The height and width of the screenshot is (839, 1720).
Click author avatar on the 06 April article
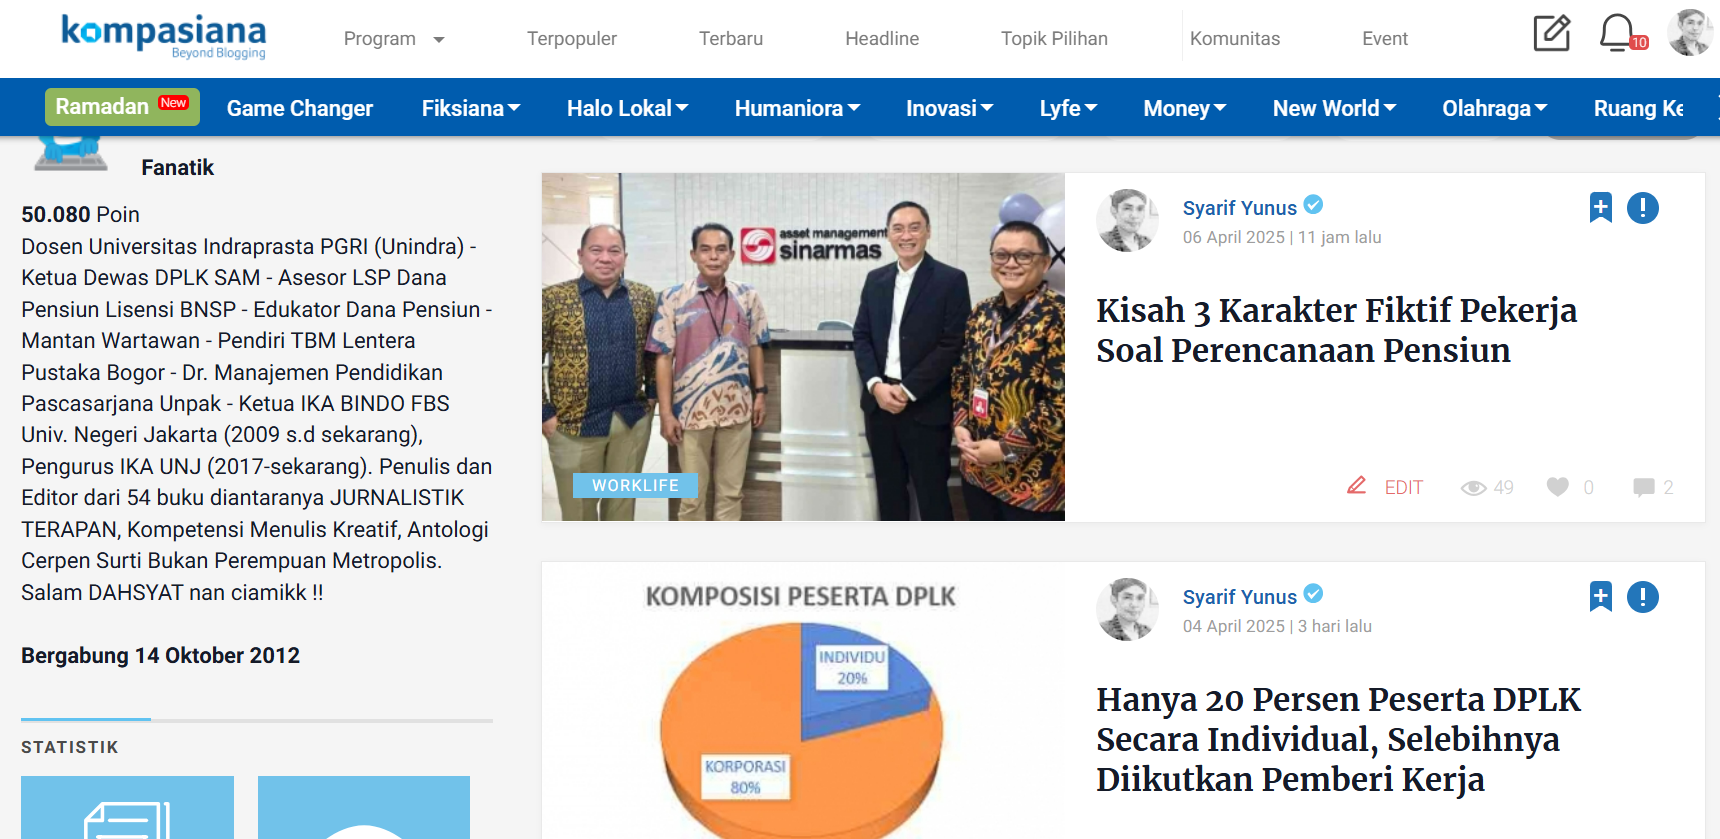(1128, 220)
